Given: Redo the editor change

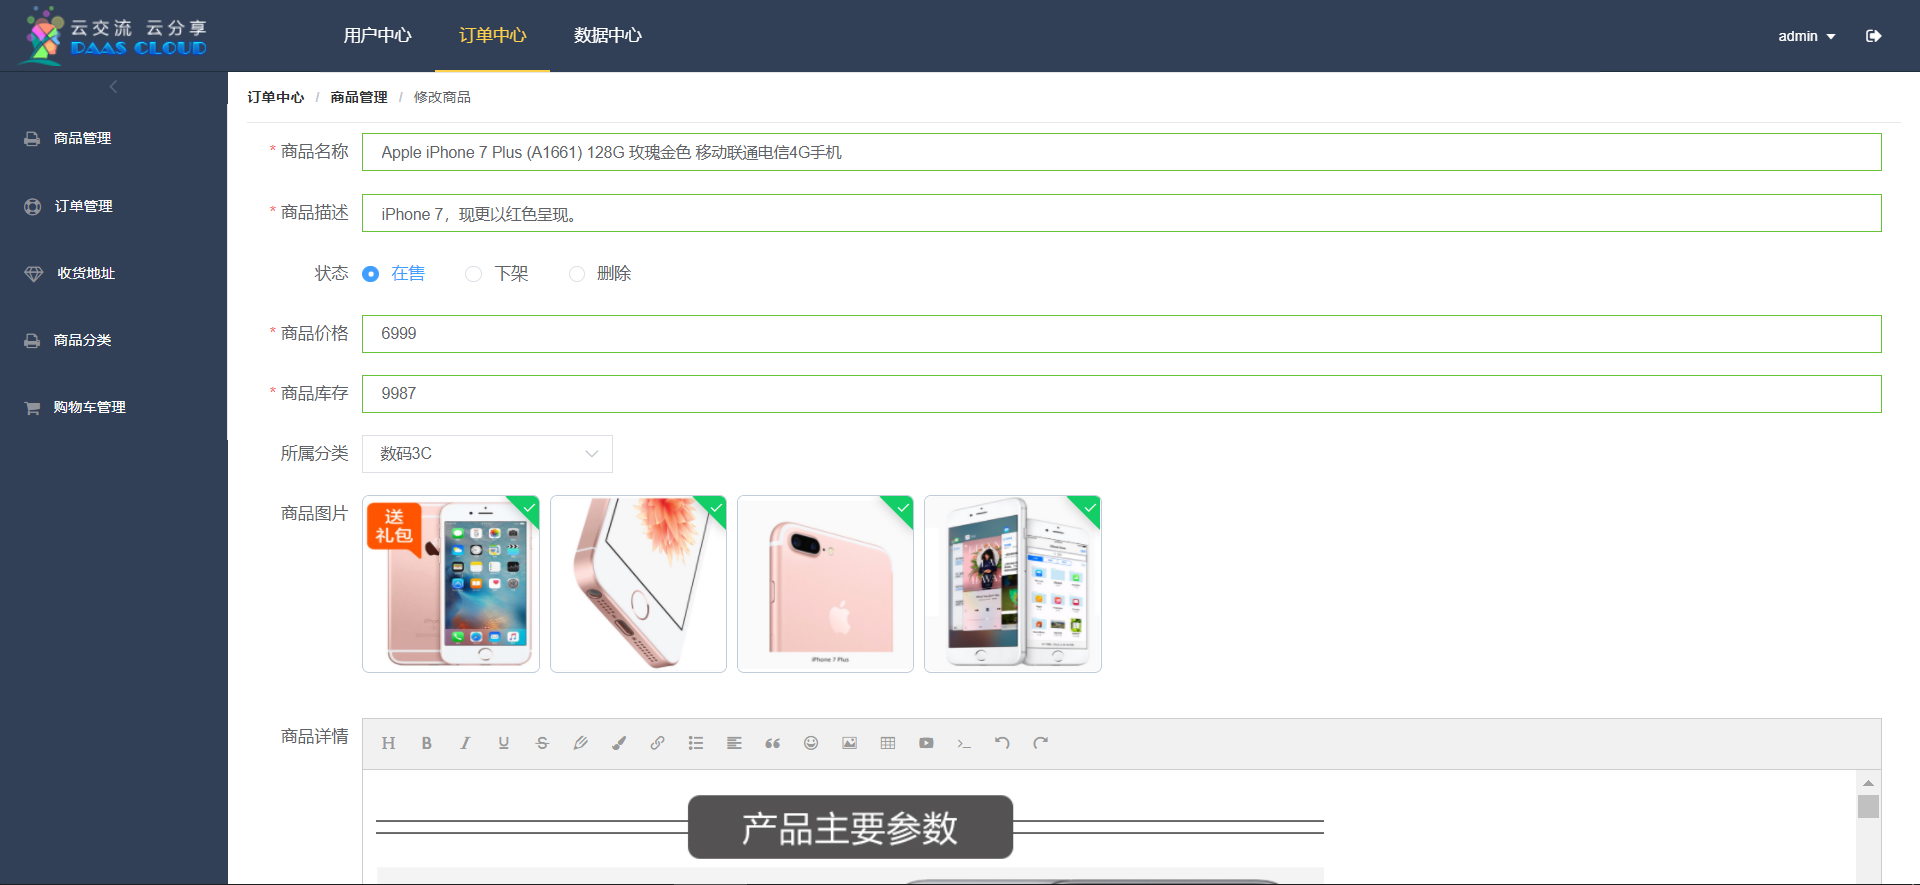Looking at the screenshot, I should point(1041,743).
